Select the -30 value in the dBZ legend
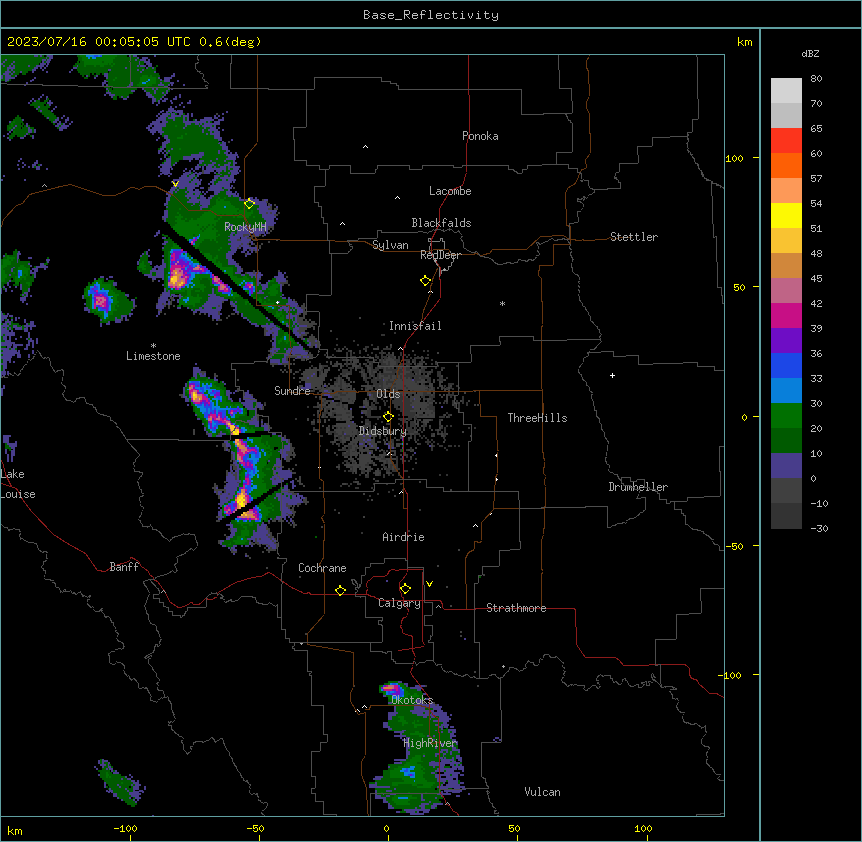Screen dimensions: 862x842 coord(819,528)
